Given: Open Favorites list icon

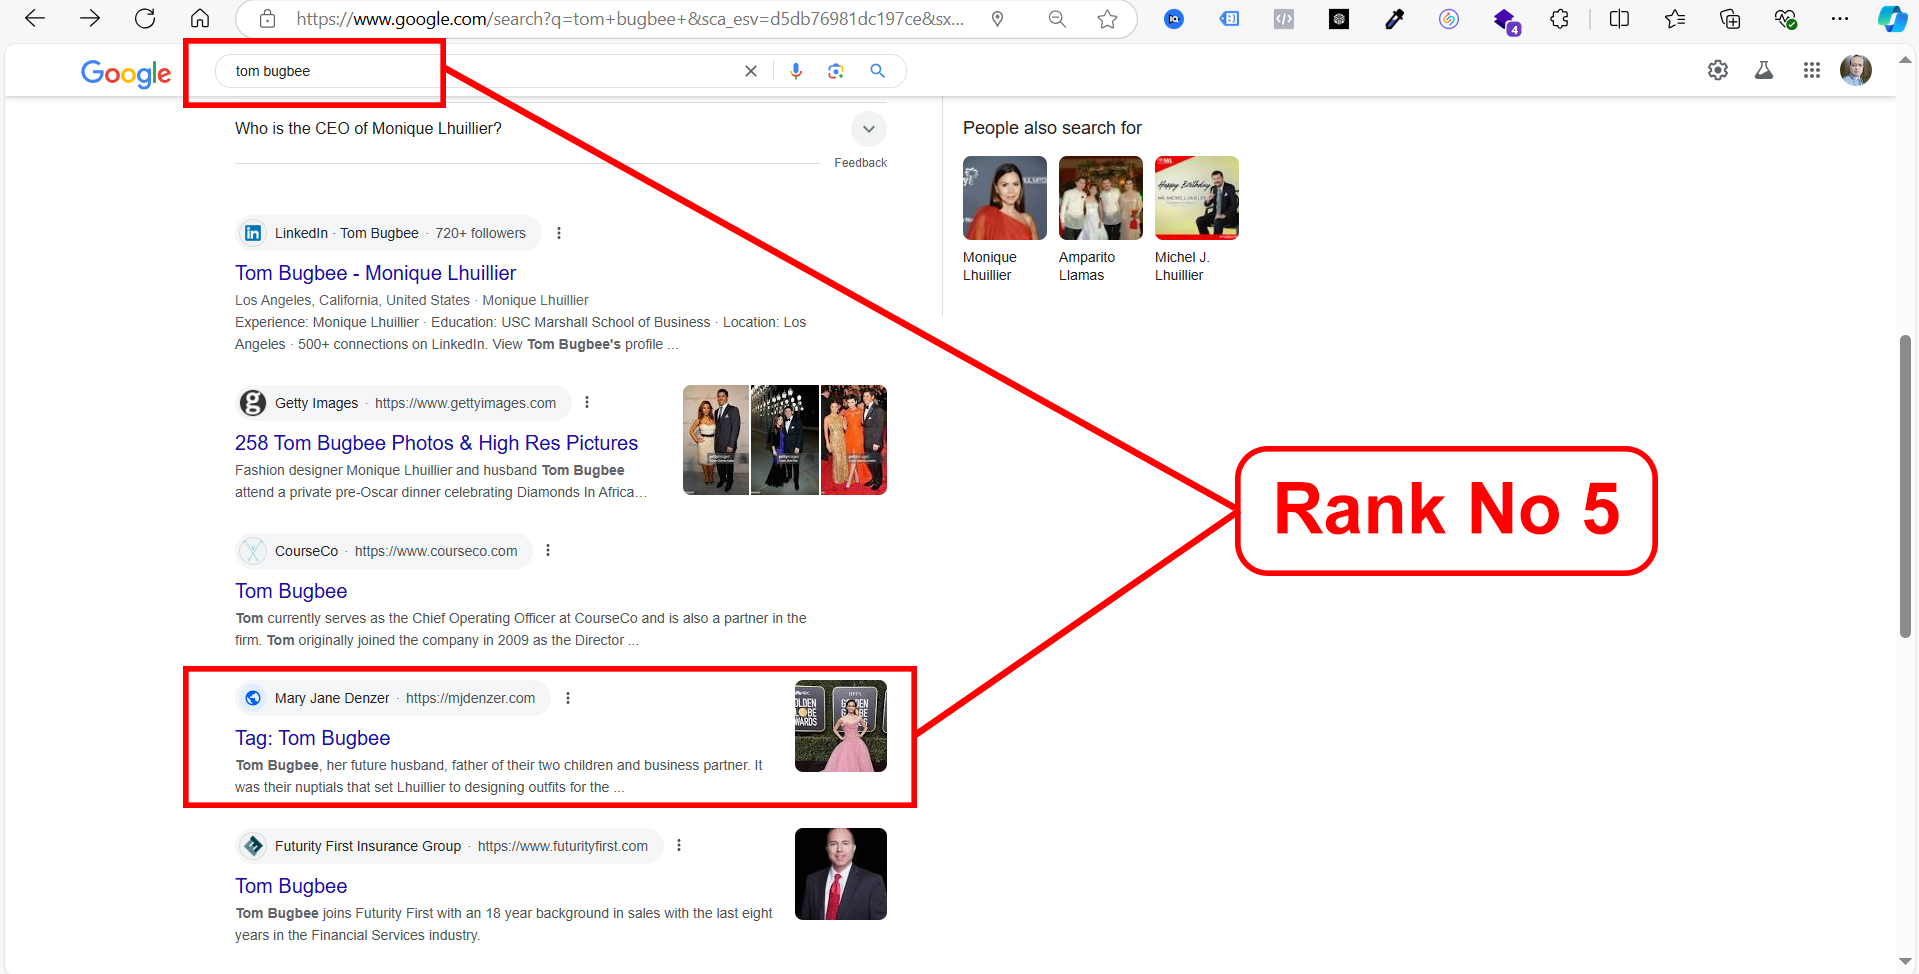Looking at the screenshot, I should (1675, 19).
